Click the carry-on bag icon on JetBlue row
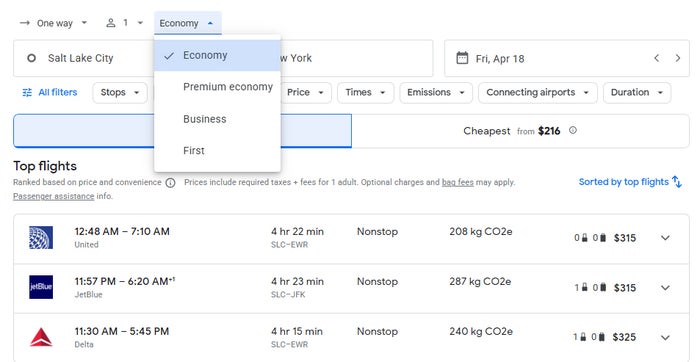Image resolution: width=700 pixels, height=362 pixels. tap(584, 287)
